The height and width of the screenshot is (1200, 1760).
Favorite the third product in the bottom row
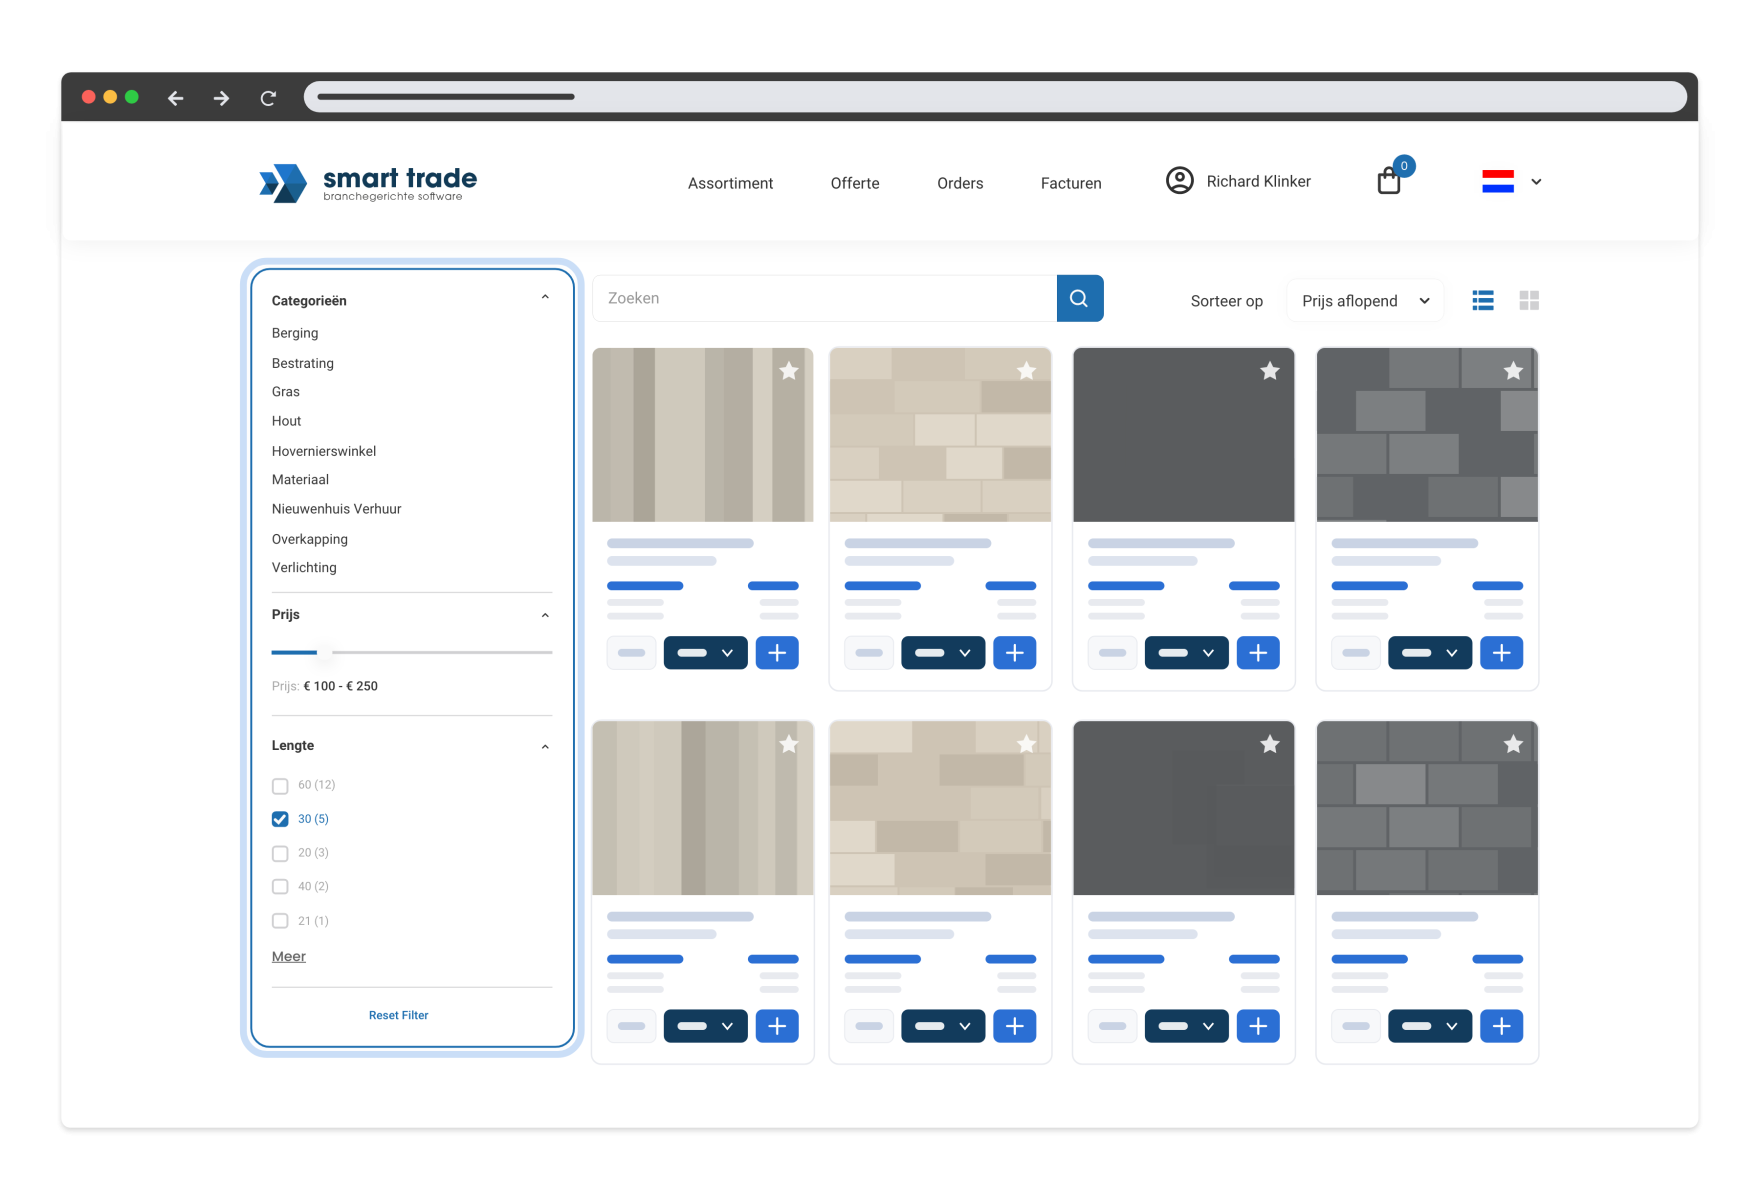tap(1270, 744)
